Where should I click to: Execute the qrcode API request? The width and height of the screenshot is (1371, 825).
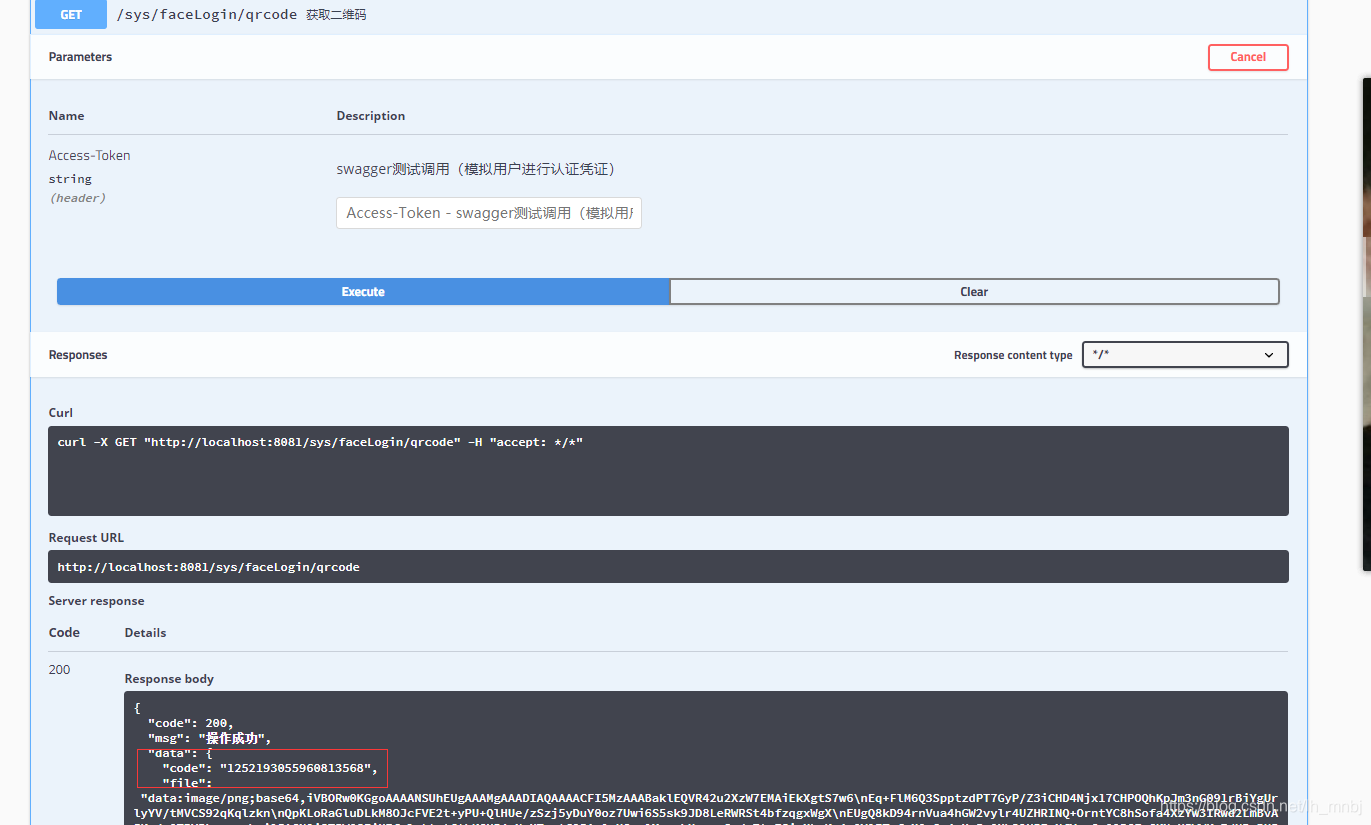tap(363, 292)
